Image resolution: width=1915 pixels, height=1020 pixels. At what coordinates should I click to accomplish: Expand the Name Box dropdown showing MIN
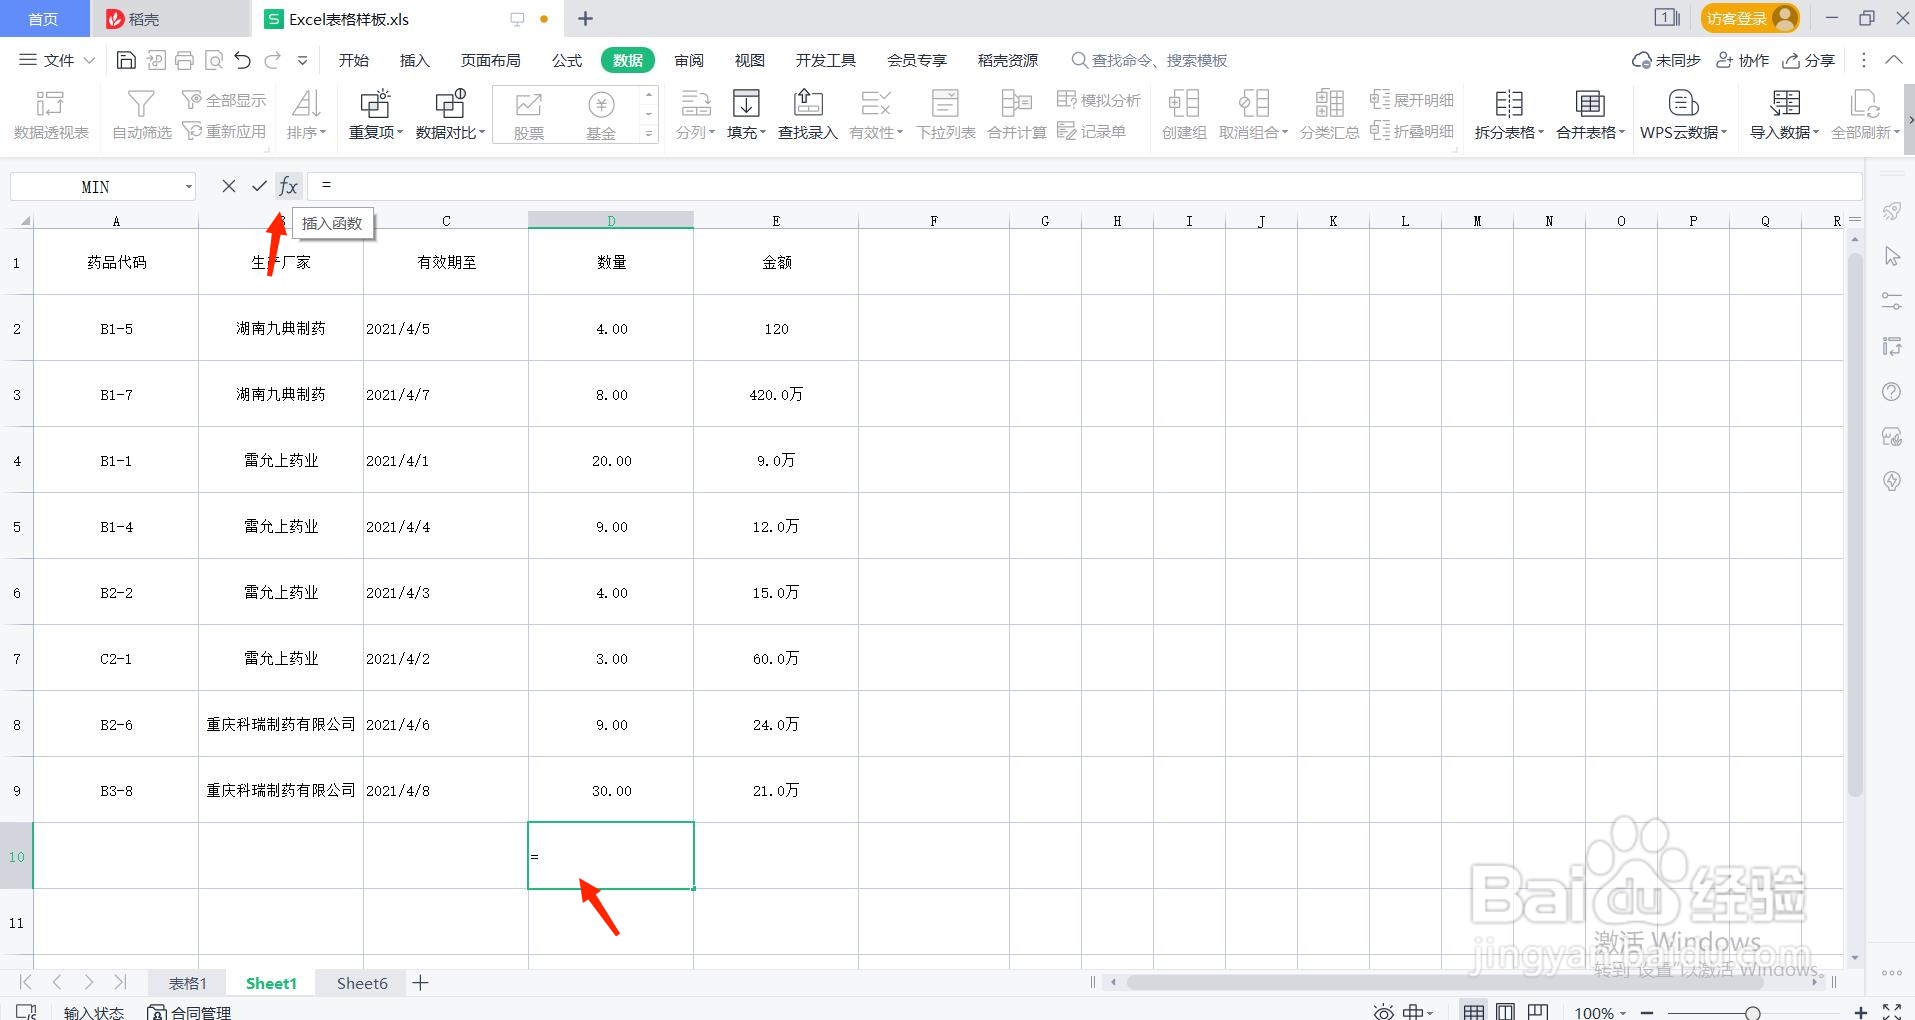(188, 187)
